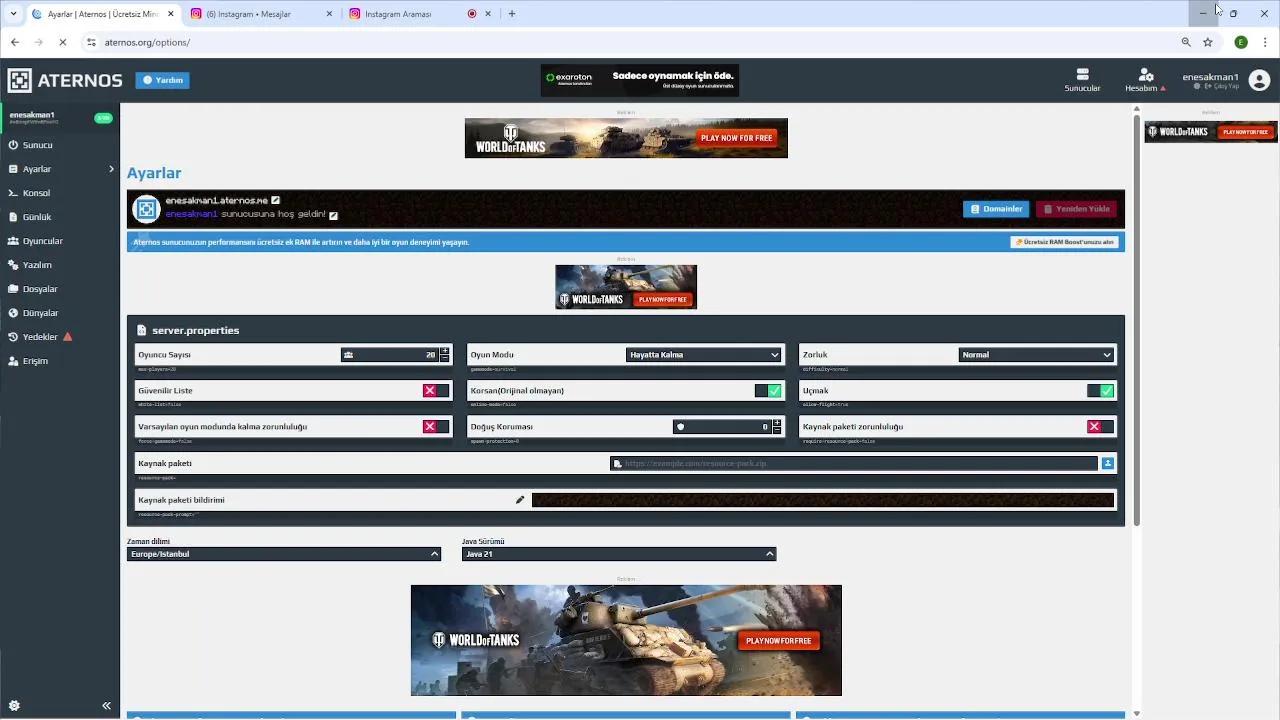
Task: Change Zorluk difficulty dropdown
Action: click(x=1036, y=354)
